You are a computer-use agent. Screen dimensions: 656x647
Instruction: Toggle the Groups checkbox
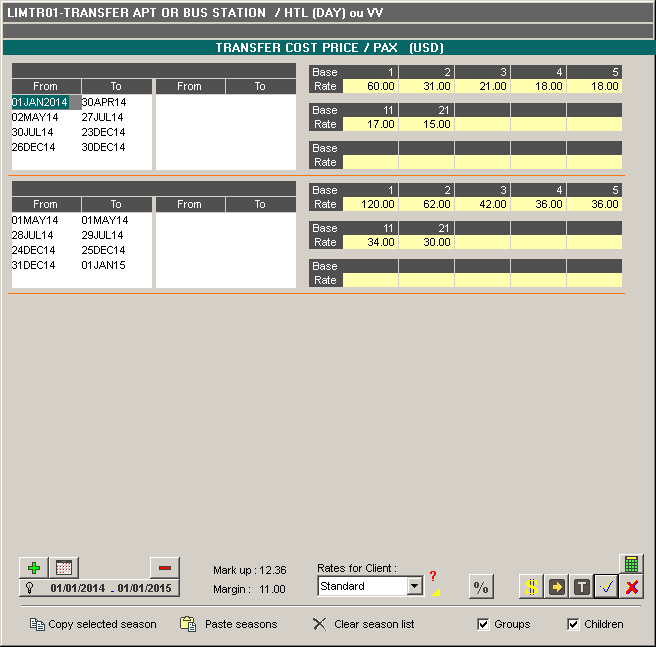click(x=484, y=624)
